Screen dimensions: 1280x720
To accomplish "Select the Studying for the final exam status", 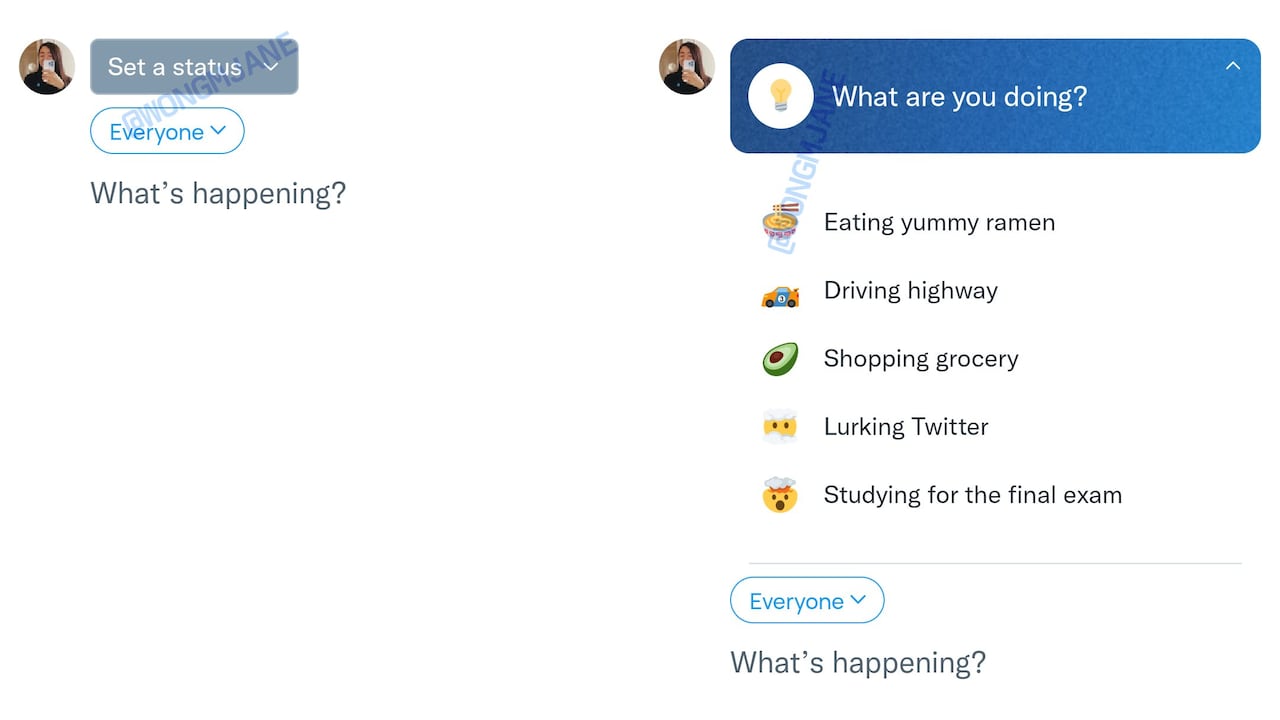I will pyautogui.click(x=972, y=494).
